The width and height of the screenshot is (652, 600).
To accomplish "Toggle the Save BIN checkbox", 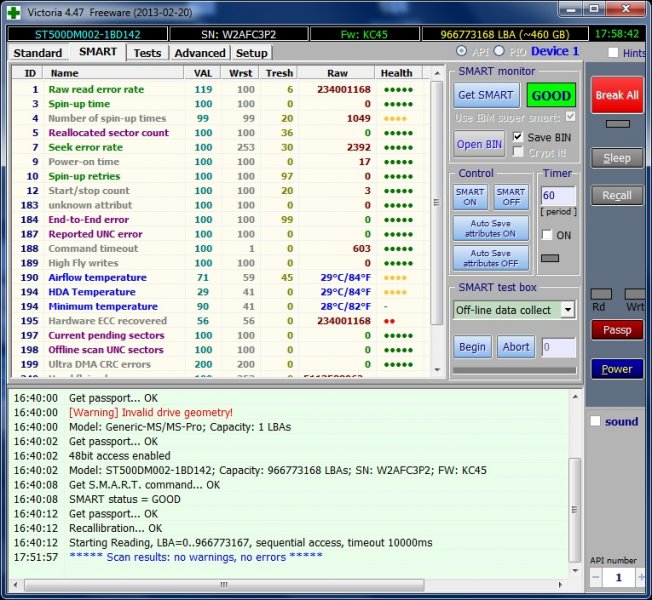I will (x=518, y=137).
